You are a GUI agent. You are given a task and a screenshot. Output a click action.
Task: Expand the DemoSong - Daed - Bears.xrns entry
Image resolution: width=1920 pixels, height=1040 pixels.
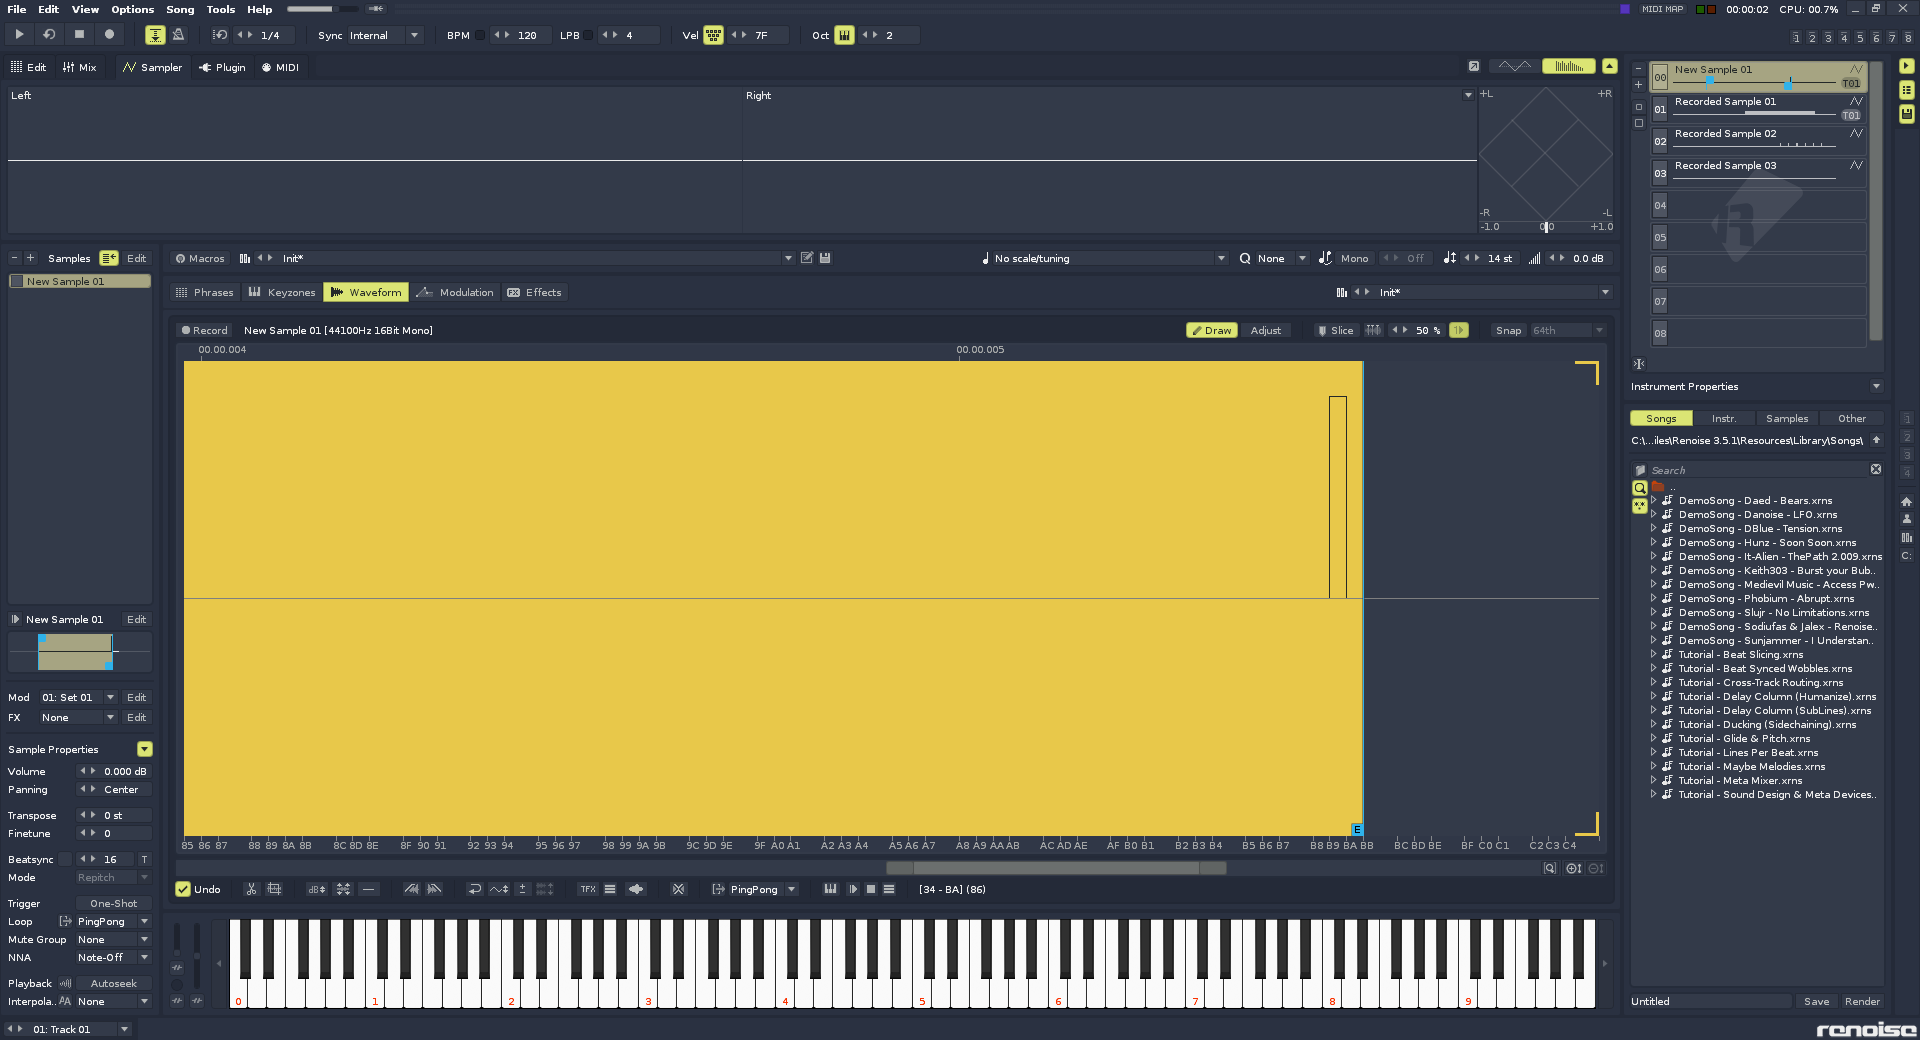pos(1653,501)
